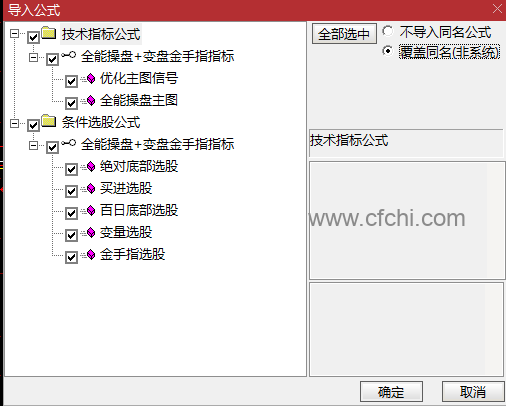Click the diamond icon beside 买进选股
Image resolution: width=506 pixels, height=406 pixels.
91,189
